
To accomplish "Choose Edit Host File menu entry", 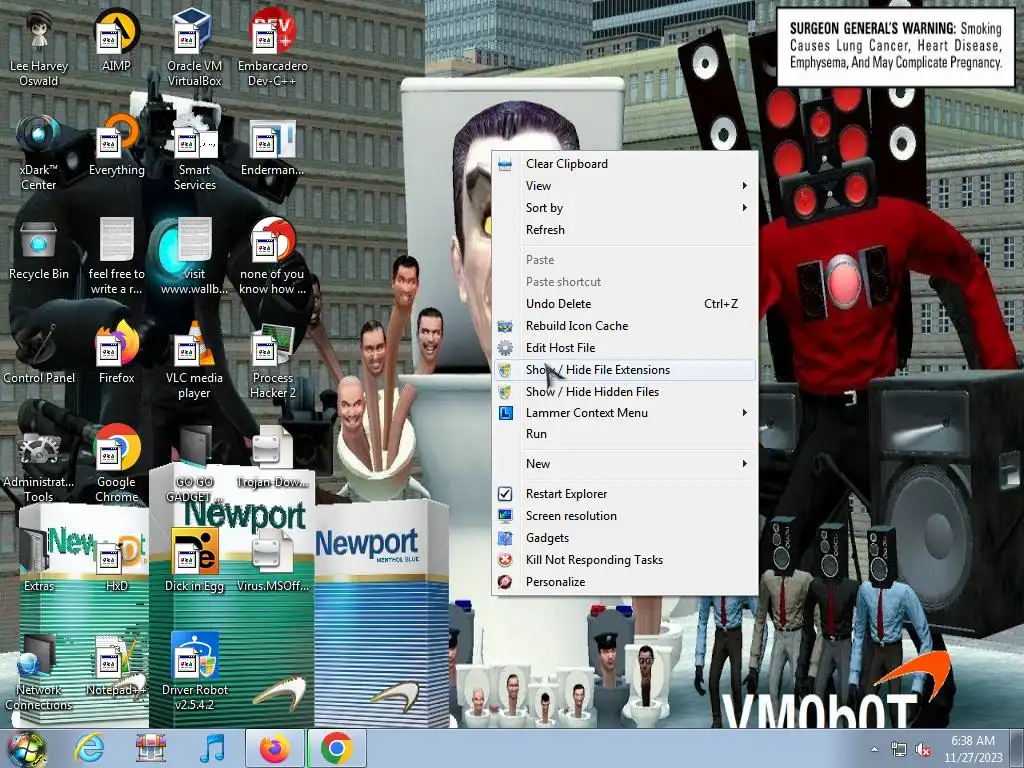I will pos(625,348).
